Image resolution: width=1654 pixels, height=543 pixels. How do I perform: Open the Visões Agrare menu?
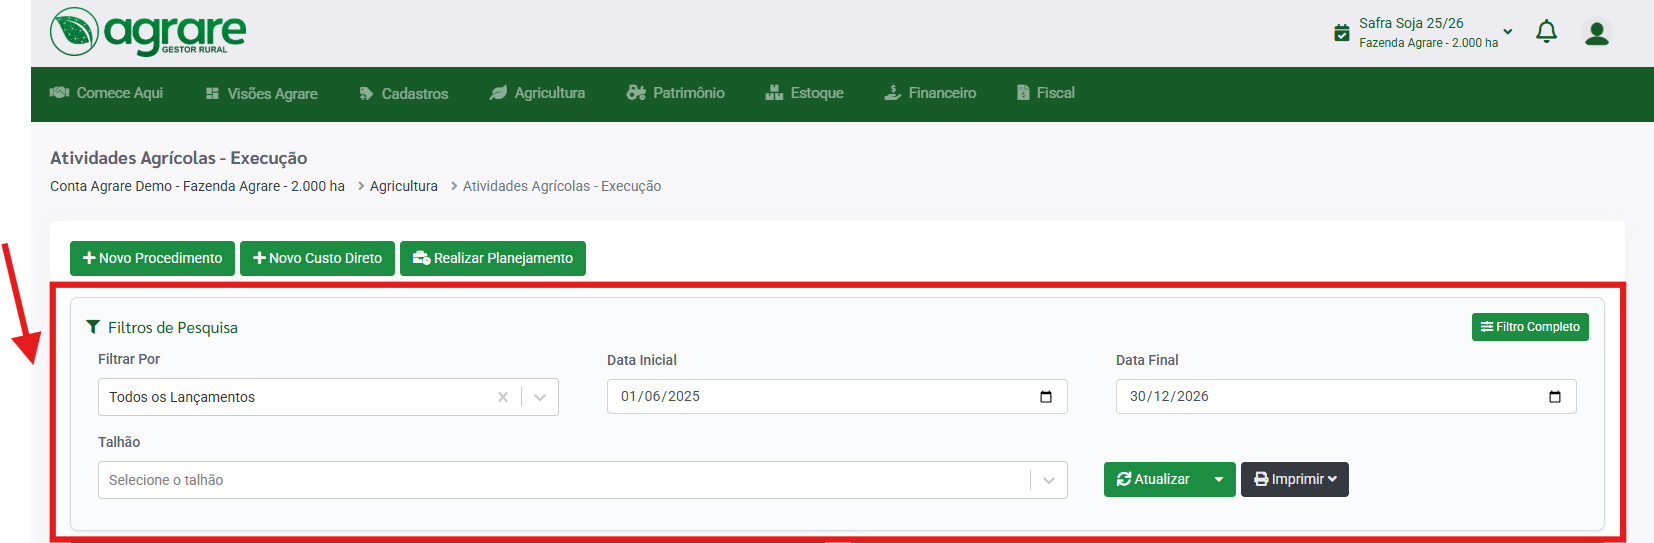[x=262, y=94]
